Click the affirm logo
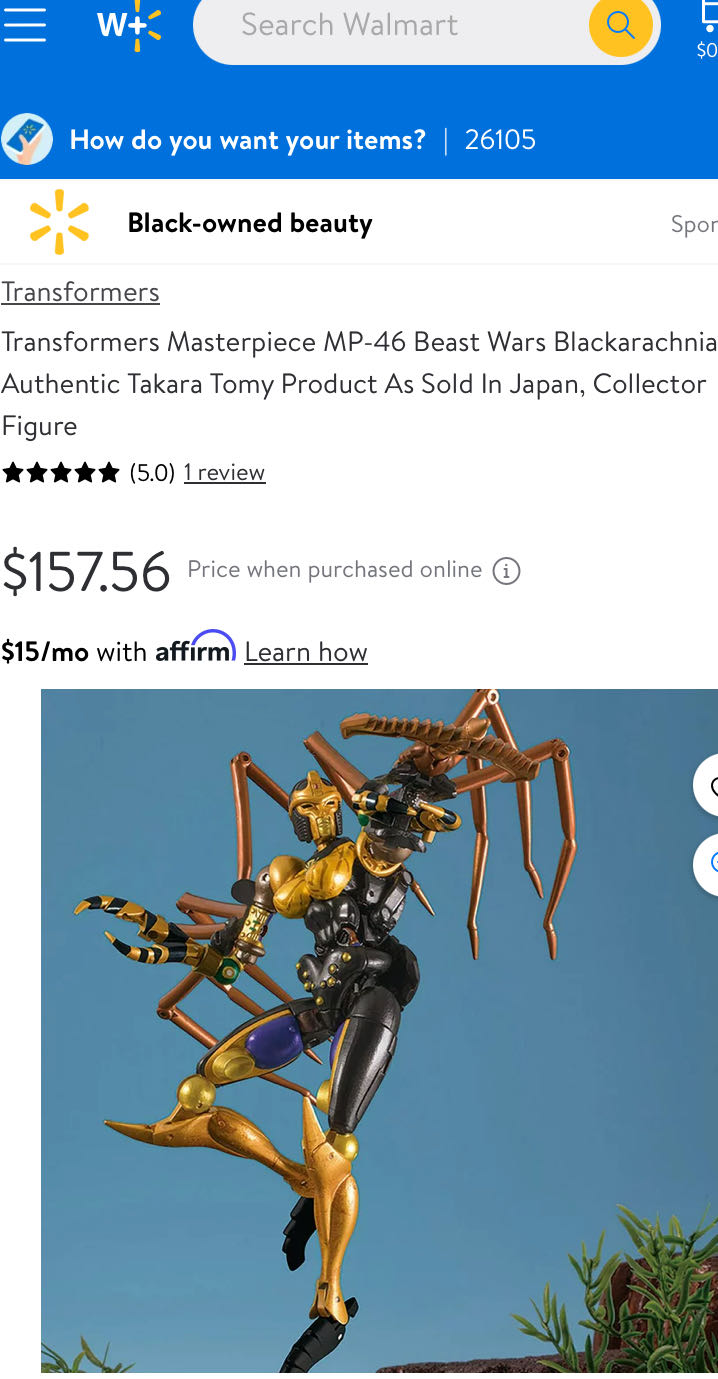 tap(195, 648)
